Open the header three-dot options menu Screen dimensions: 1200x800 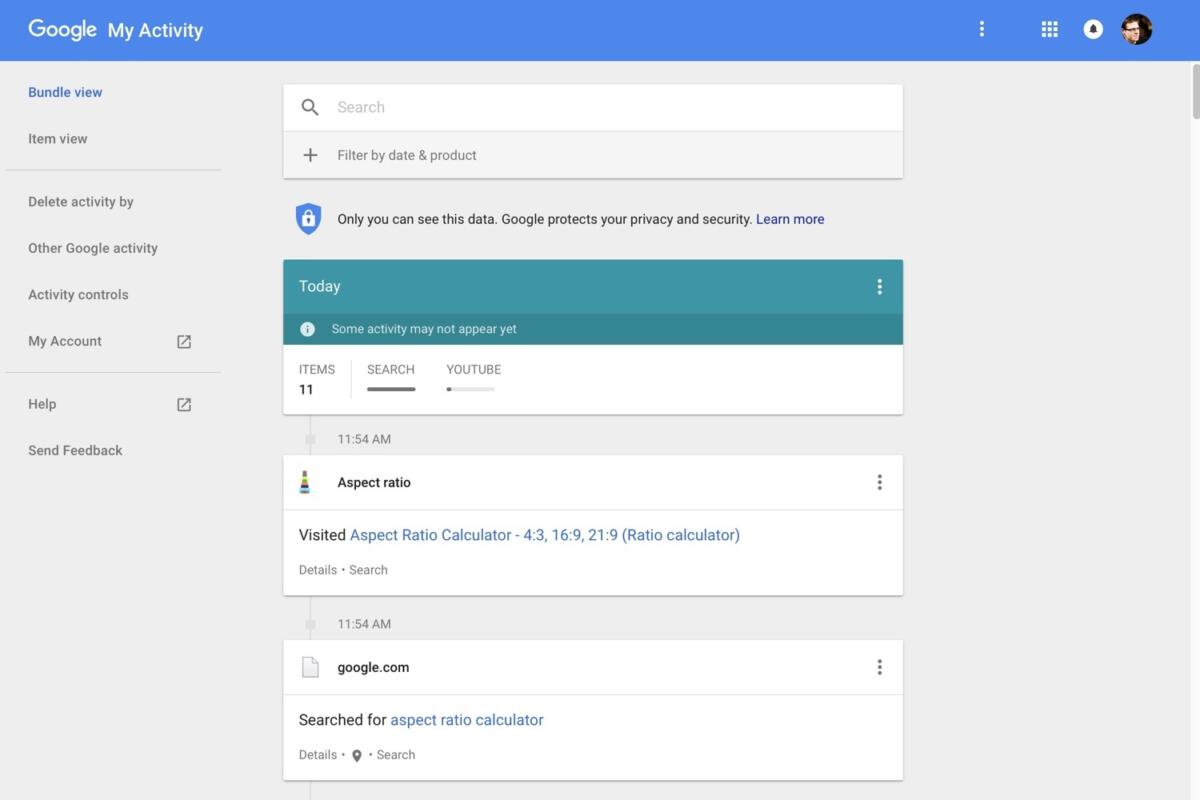[981, 29]
